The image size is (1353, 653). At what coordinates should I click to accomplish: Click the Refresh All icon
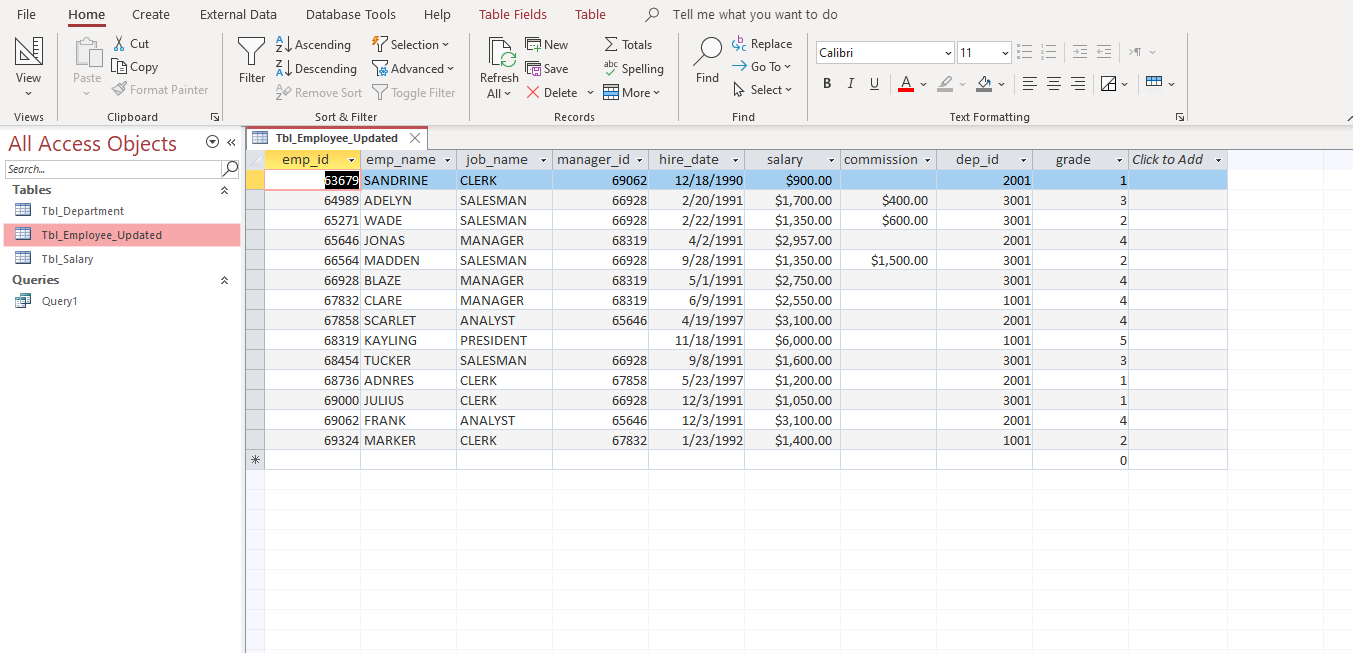click(x=498, y=60)
